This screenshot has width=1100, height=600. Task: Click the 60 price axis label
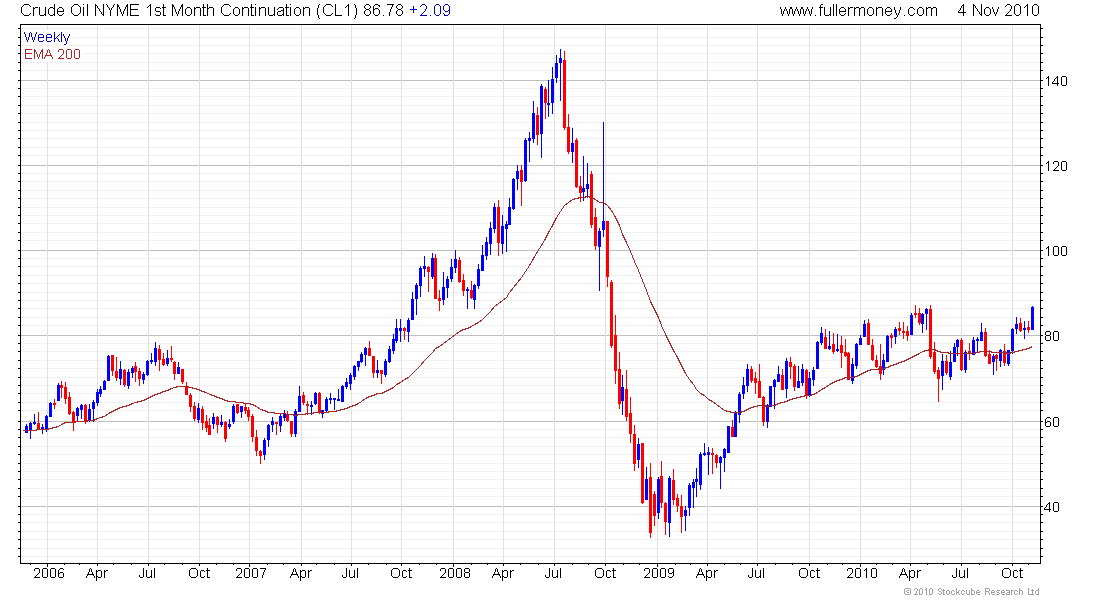click(1052, 422)
